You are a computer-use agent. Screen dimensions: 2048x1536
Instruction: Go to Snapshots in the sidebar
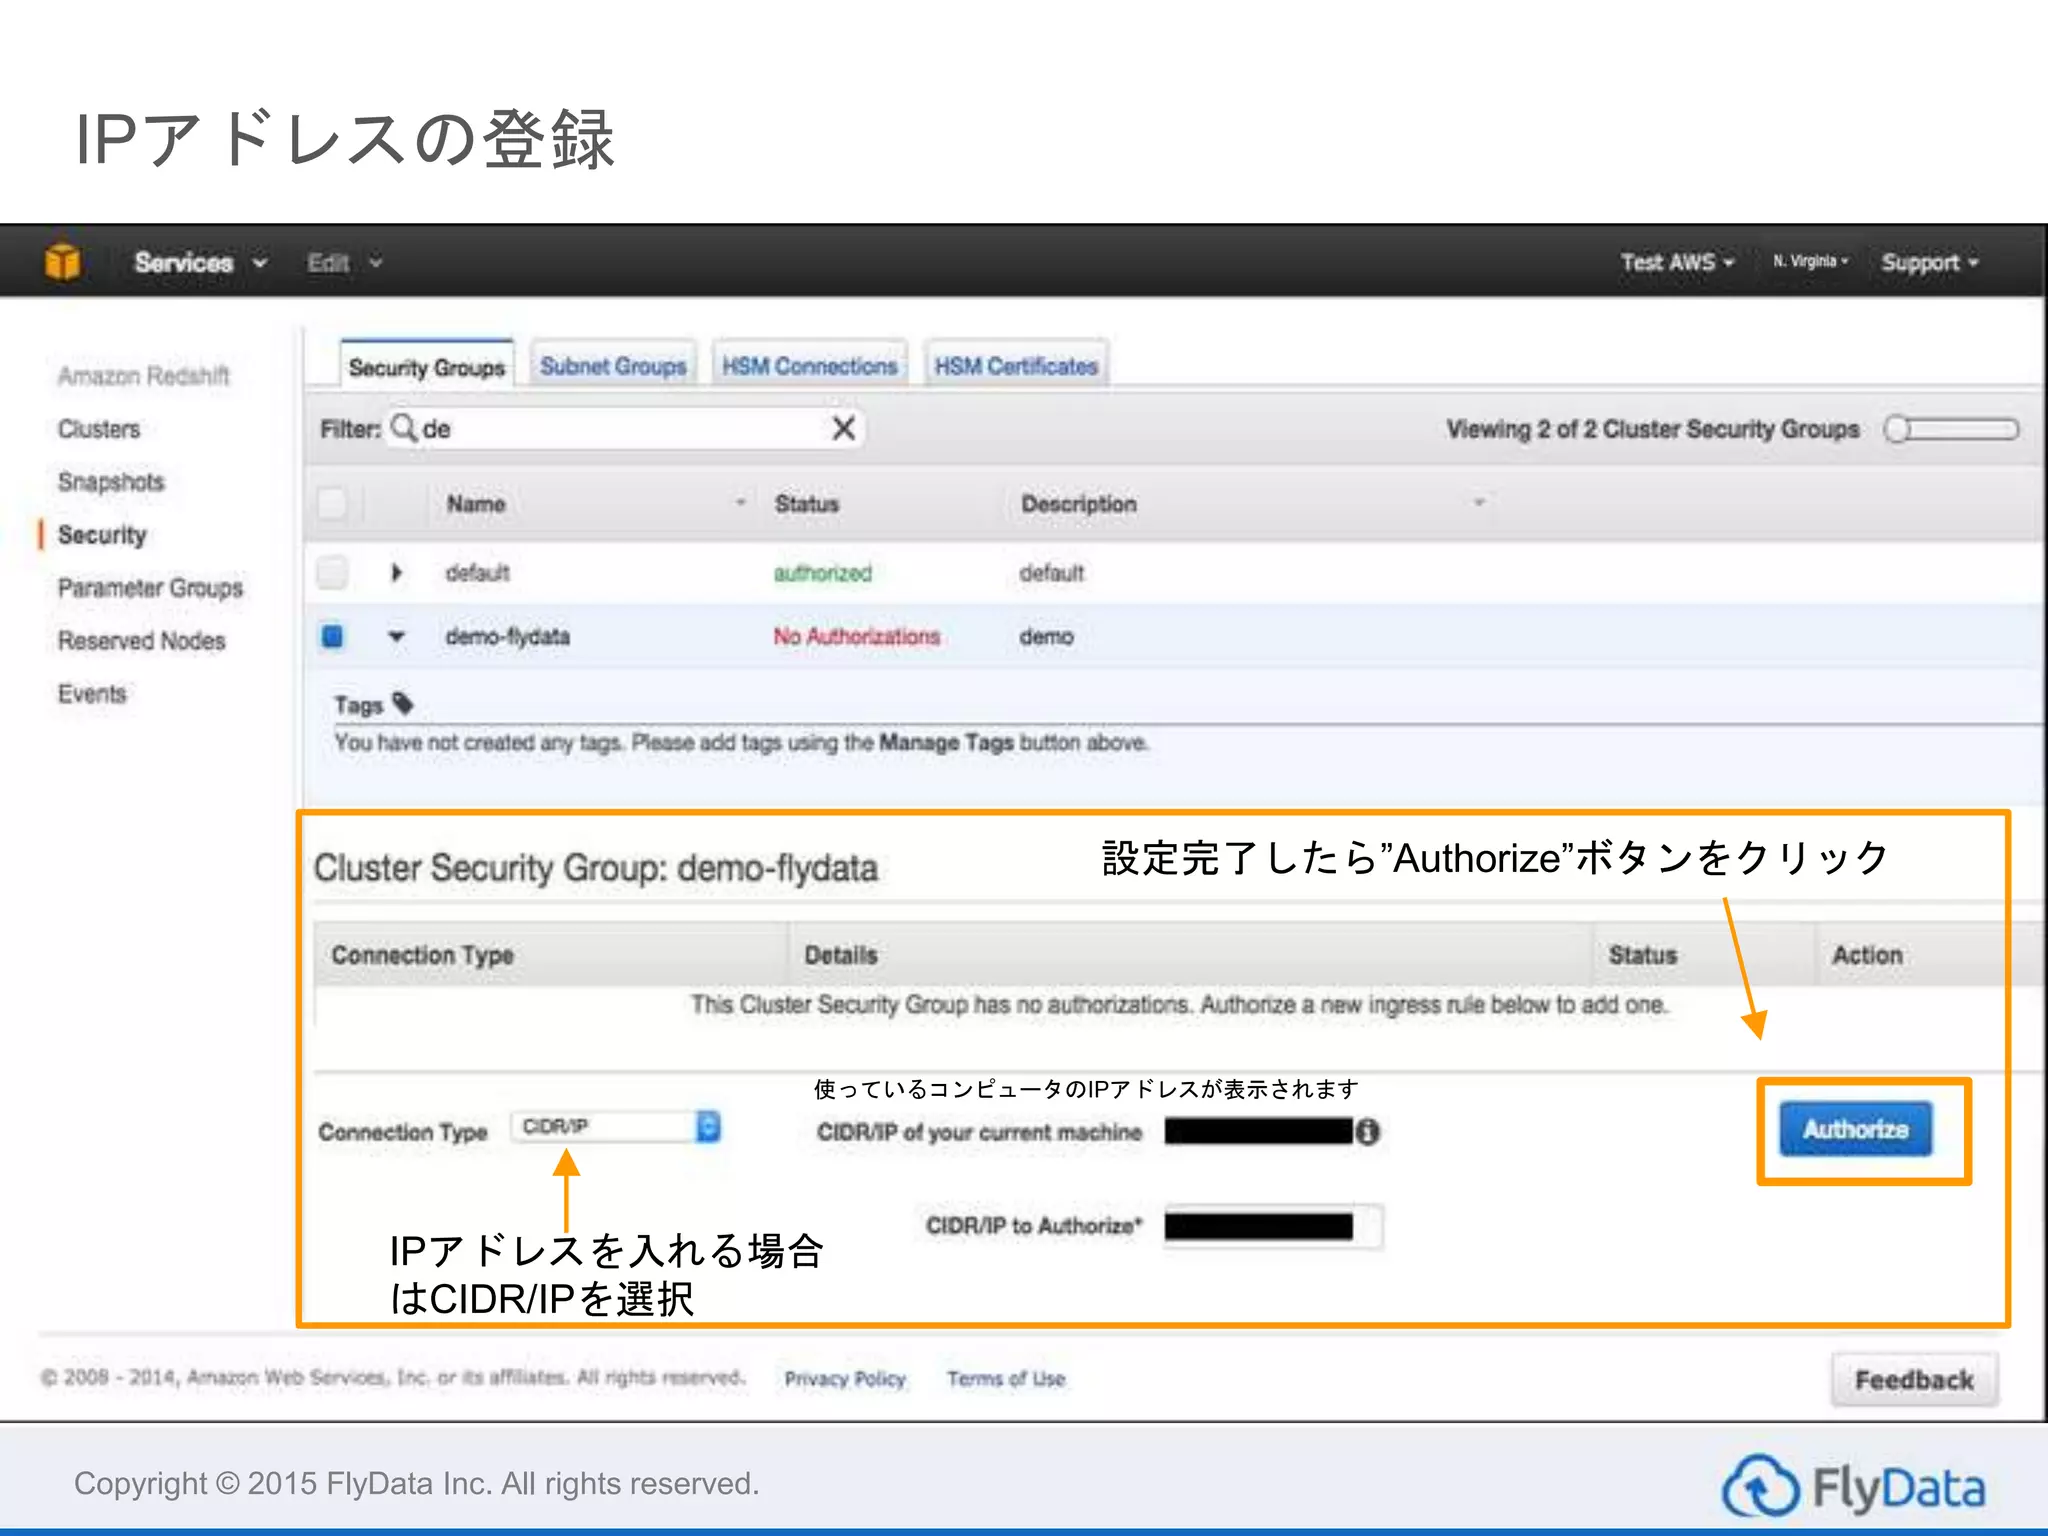[x=111, y=482]
